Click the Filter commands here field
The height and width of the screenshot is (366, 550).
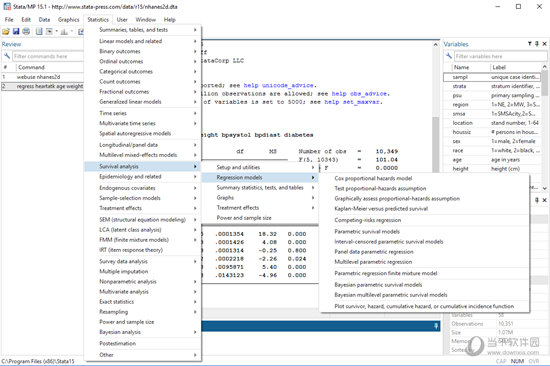tap(48, 56)
